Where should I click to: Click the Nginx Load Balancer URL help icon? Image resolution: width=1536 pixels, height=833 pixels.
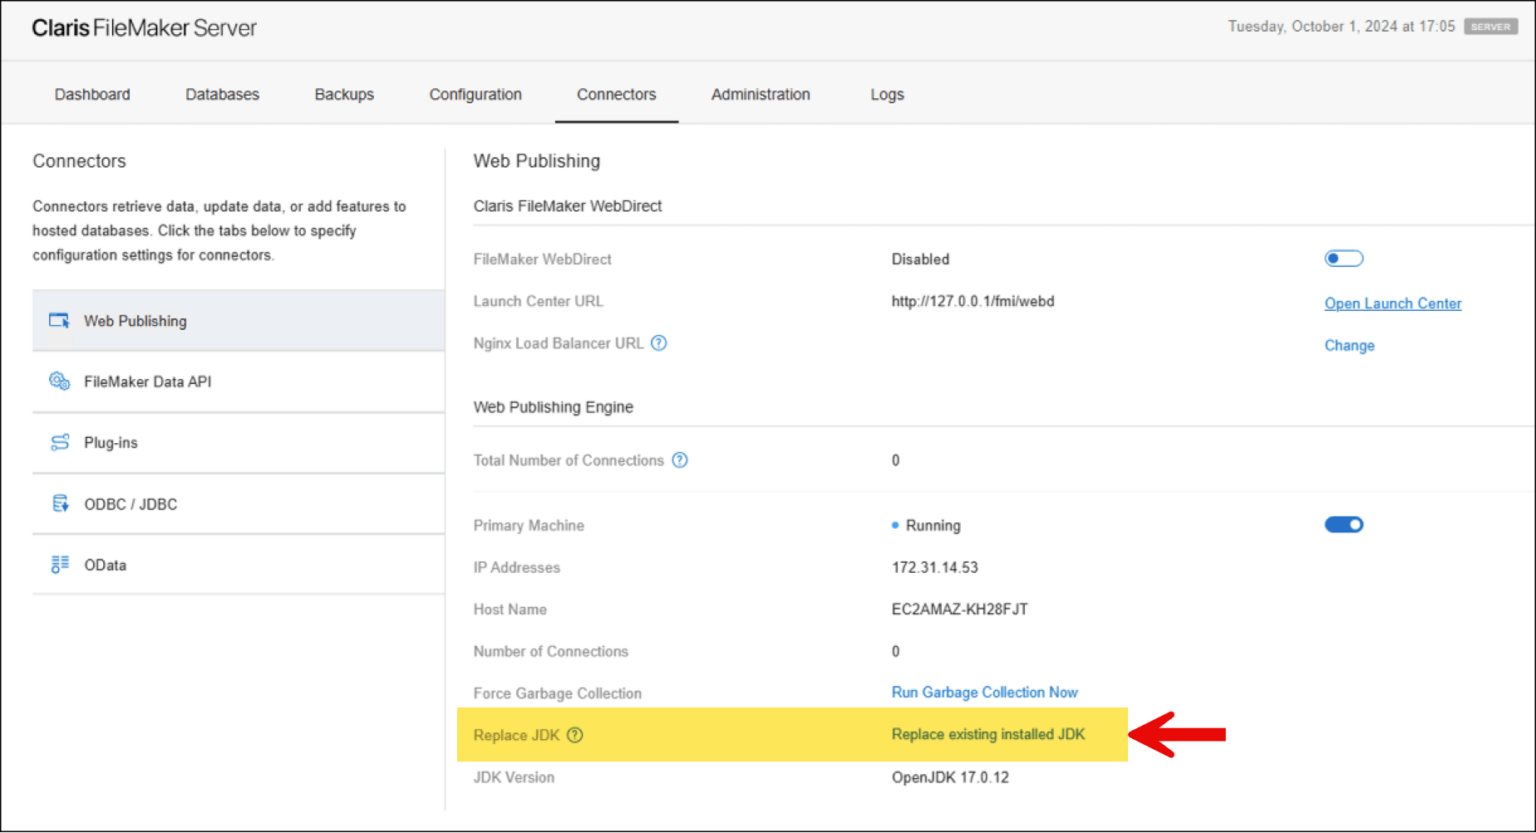pyautogui.click(x=658, y=343)
